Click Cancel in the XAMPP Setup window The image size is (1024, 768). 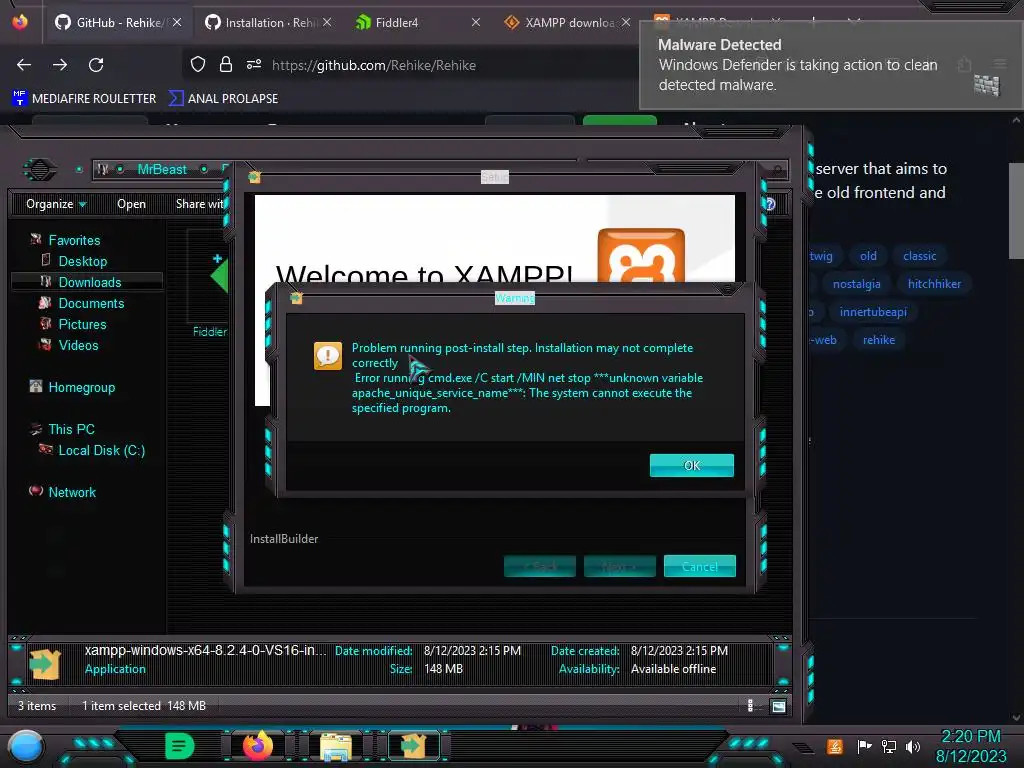(699, 566)
